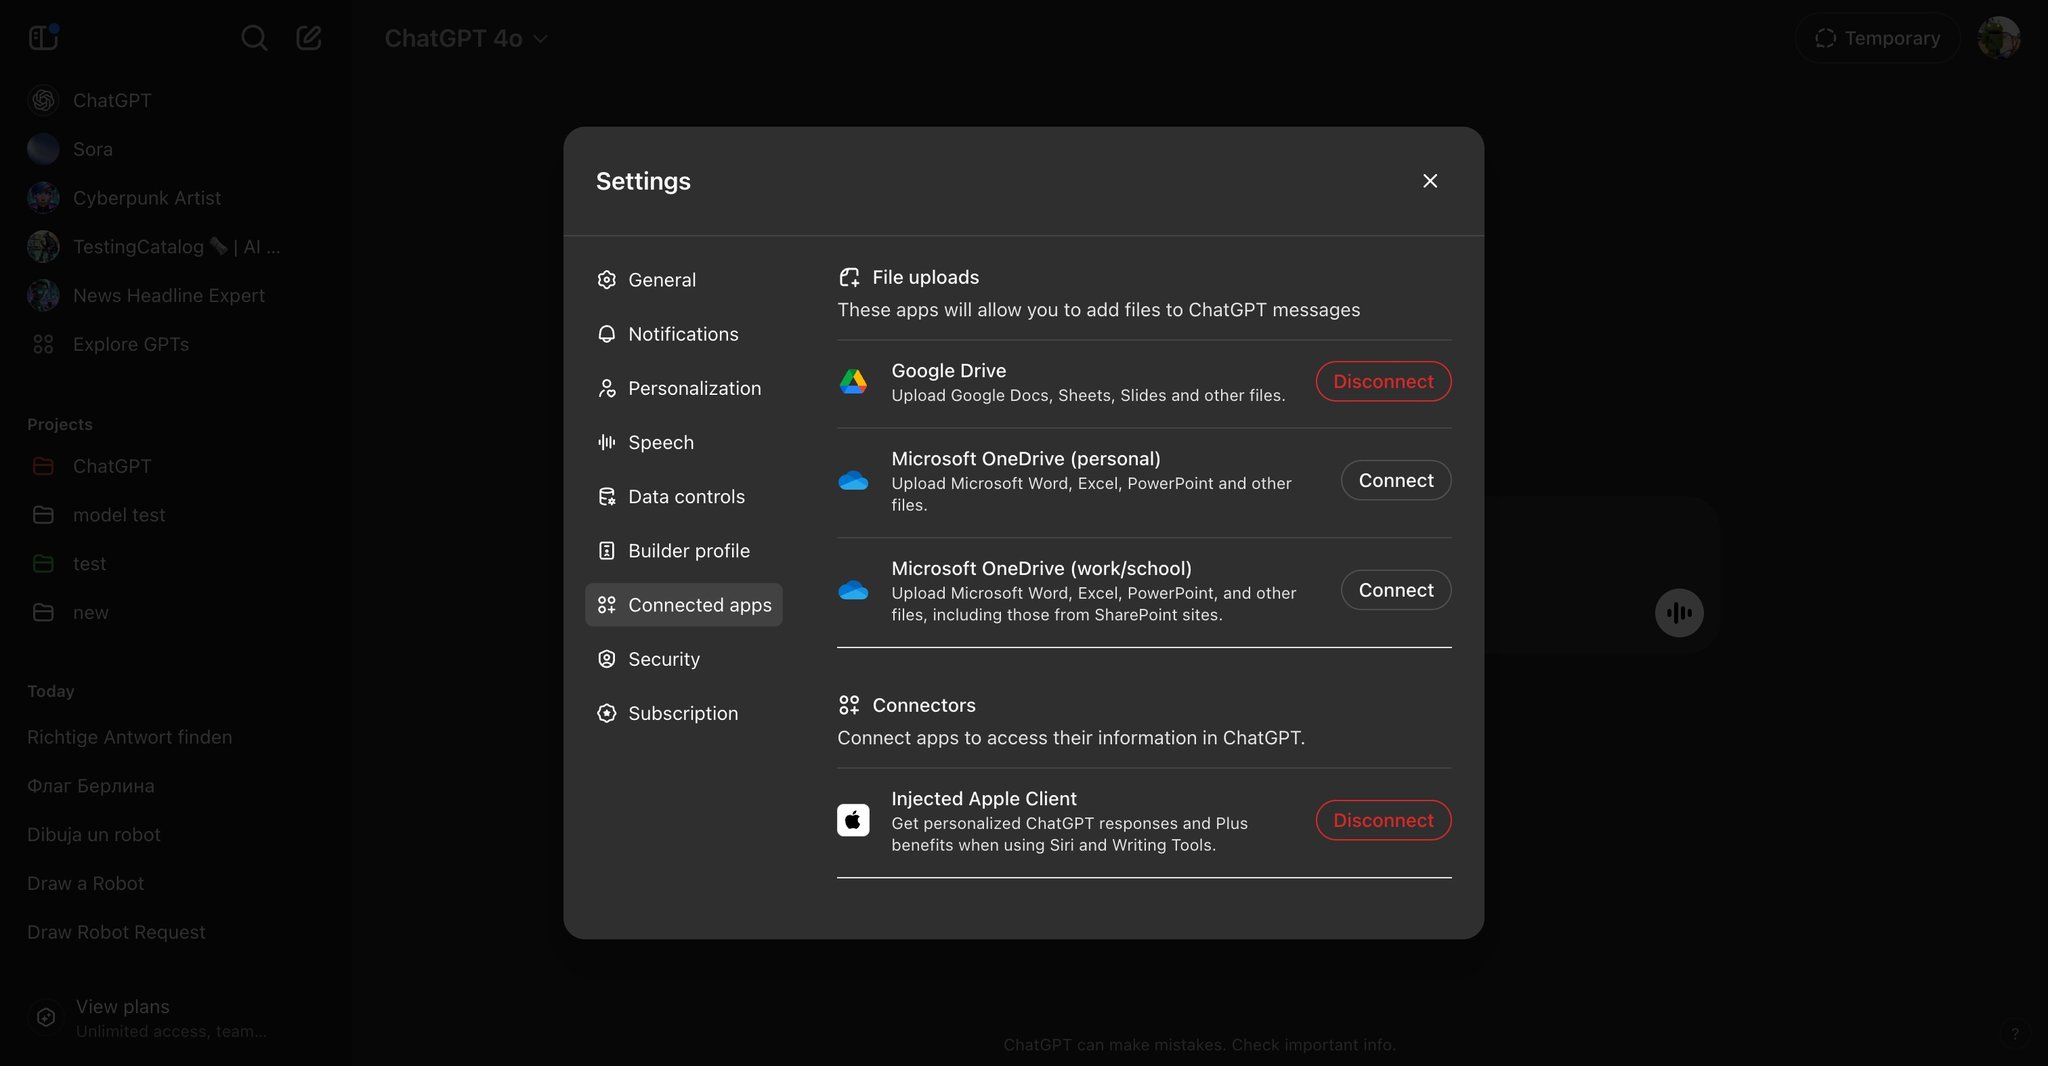The height and width of the screenshot is (1066, 2048).
Task: Click the Apple logo icon
Action: [853, 820]
